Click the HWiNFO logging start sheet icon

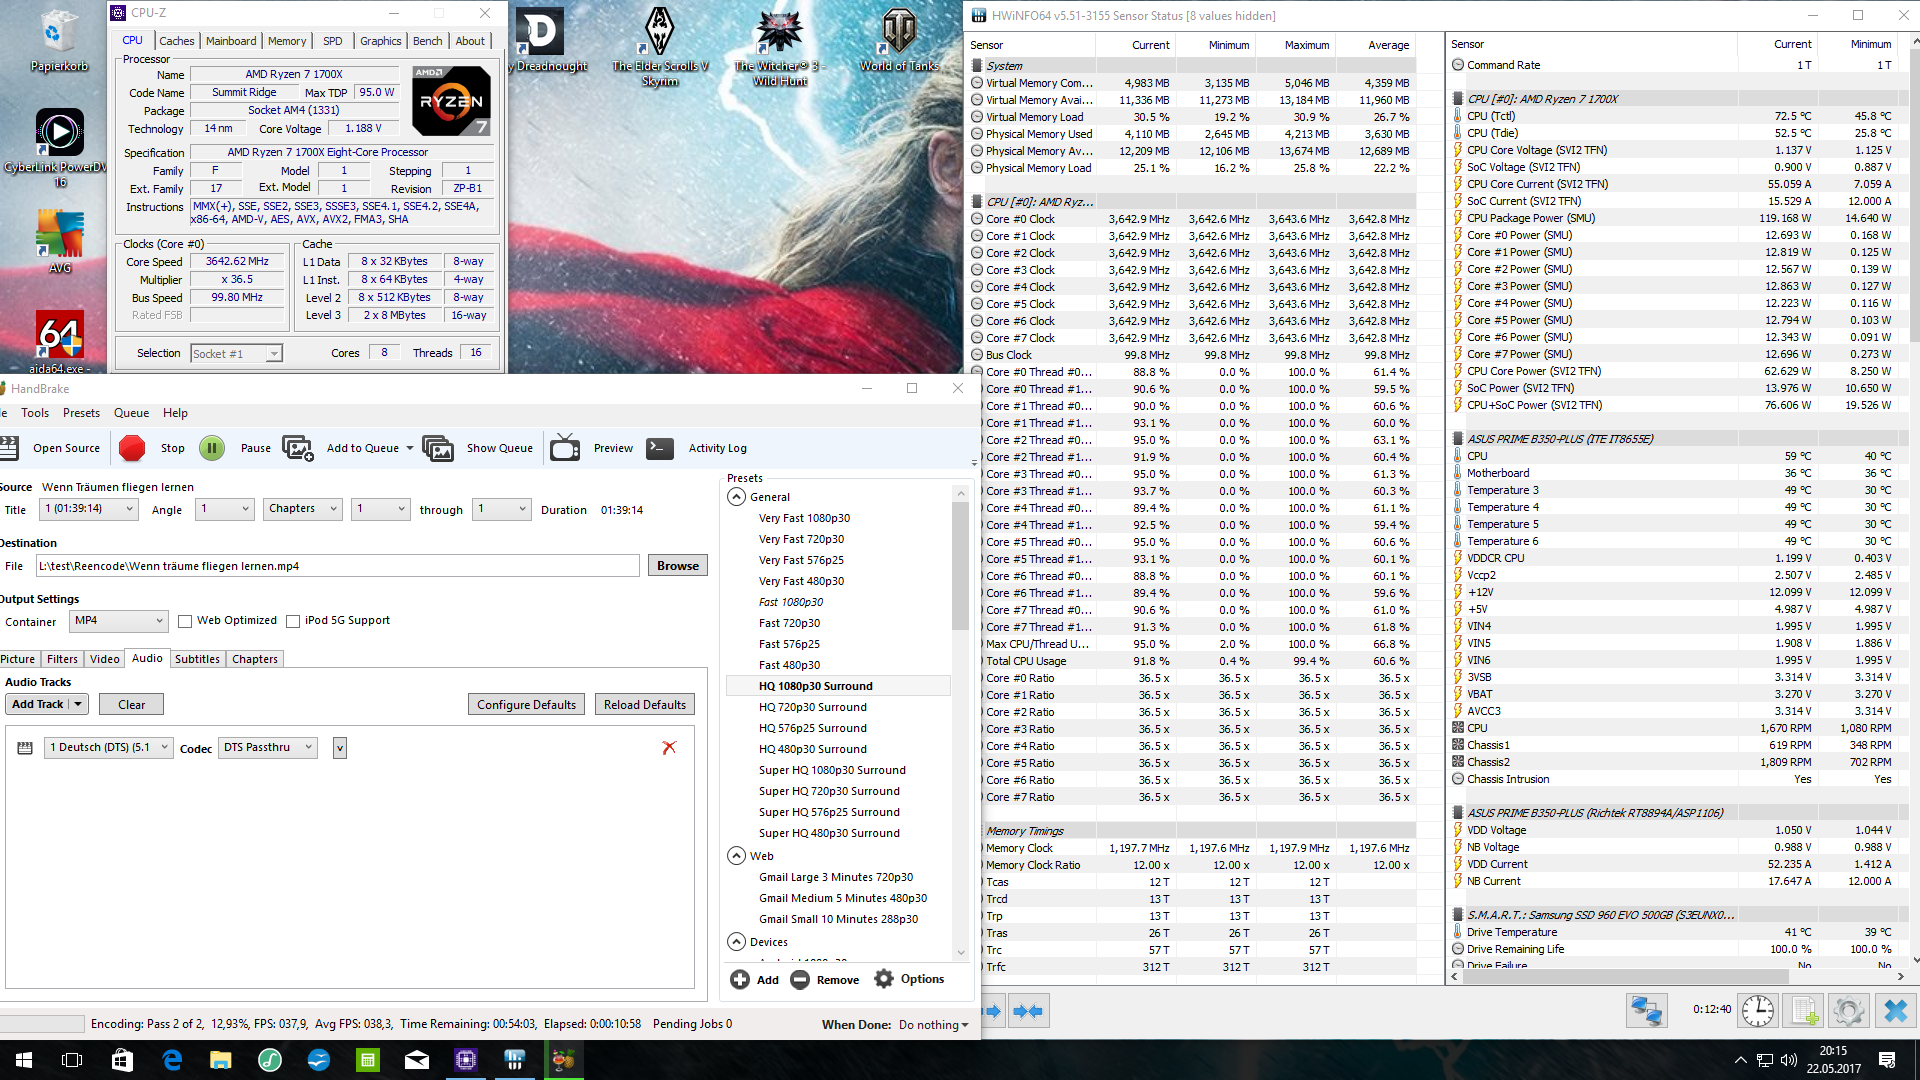coord(1804,1011)
